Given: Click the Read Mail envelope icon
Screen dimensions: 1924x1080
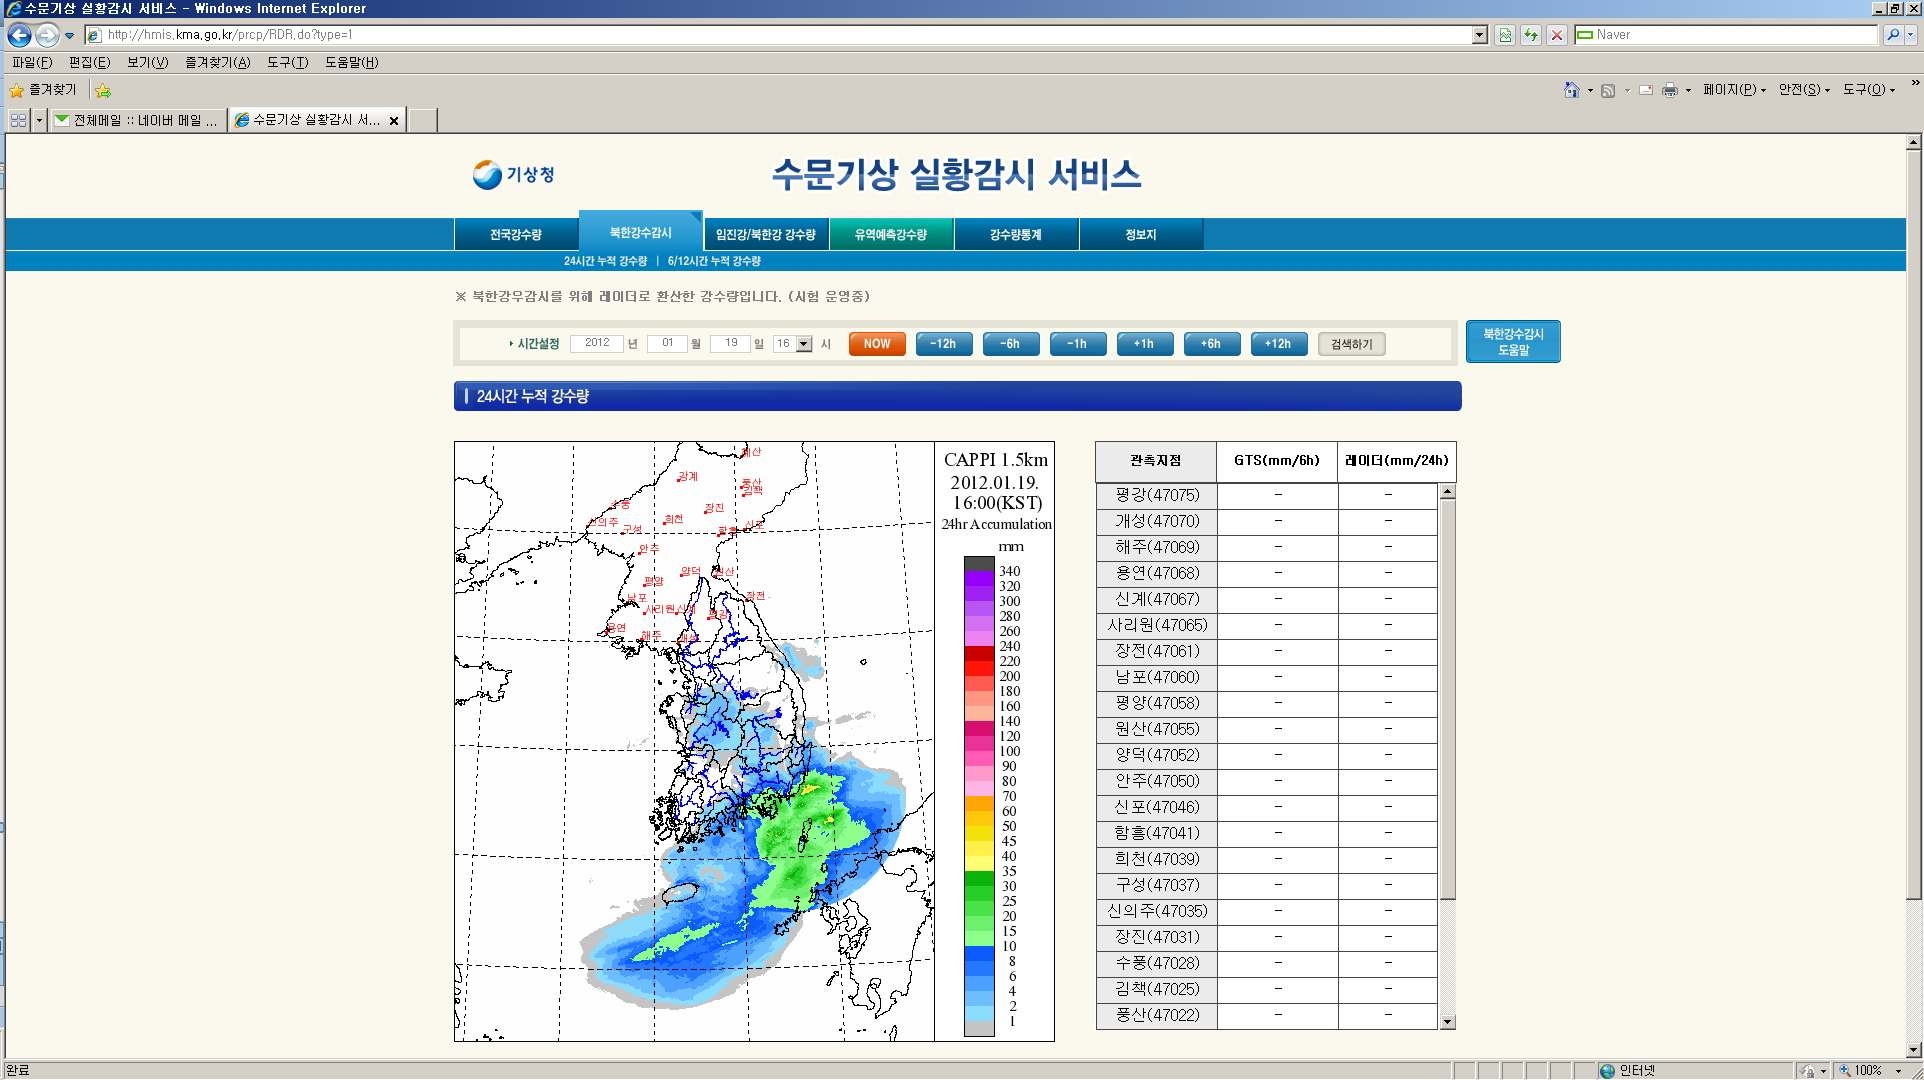Looking at the screenshot, I should tap(1645, 90).
